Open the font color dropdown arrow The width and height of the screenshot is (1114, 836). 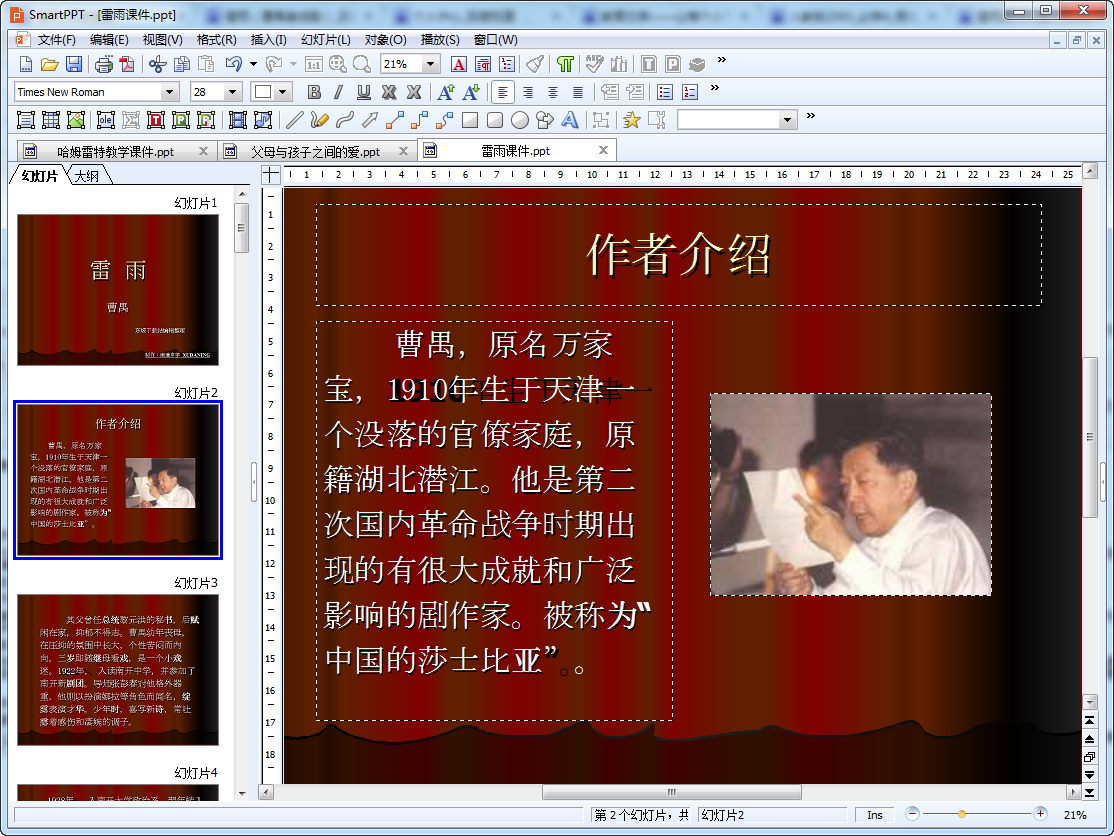point(283,92)
